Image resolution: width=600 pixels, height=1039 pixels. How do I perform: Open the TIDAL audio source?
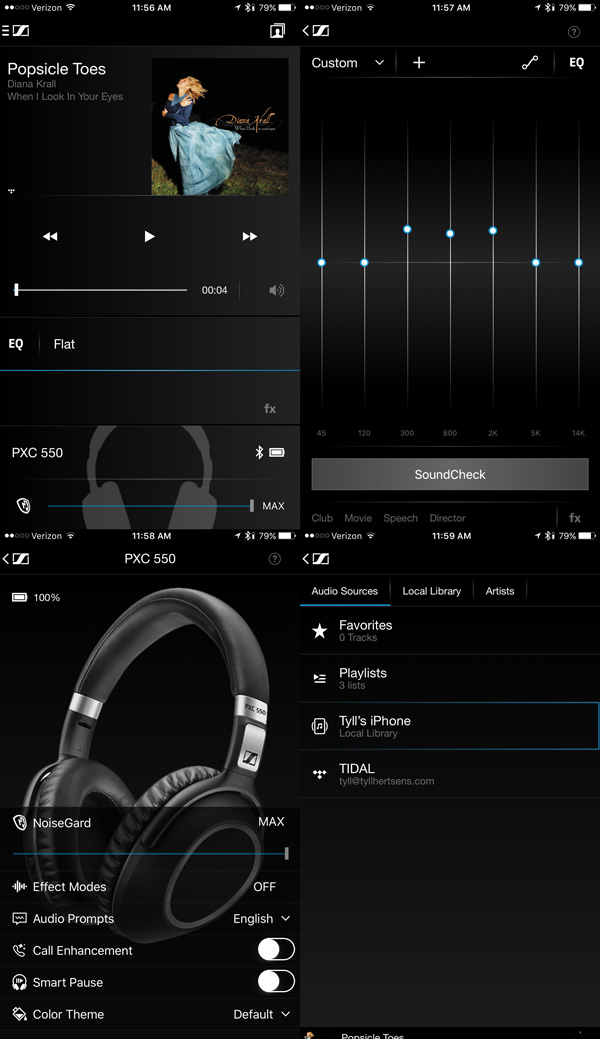click(x=450, y=774)
